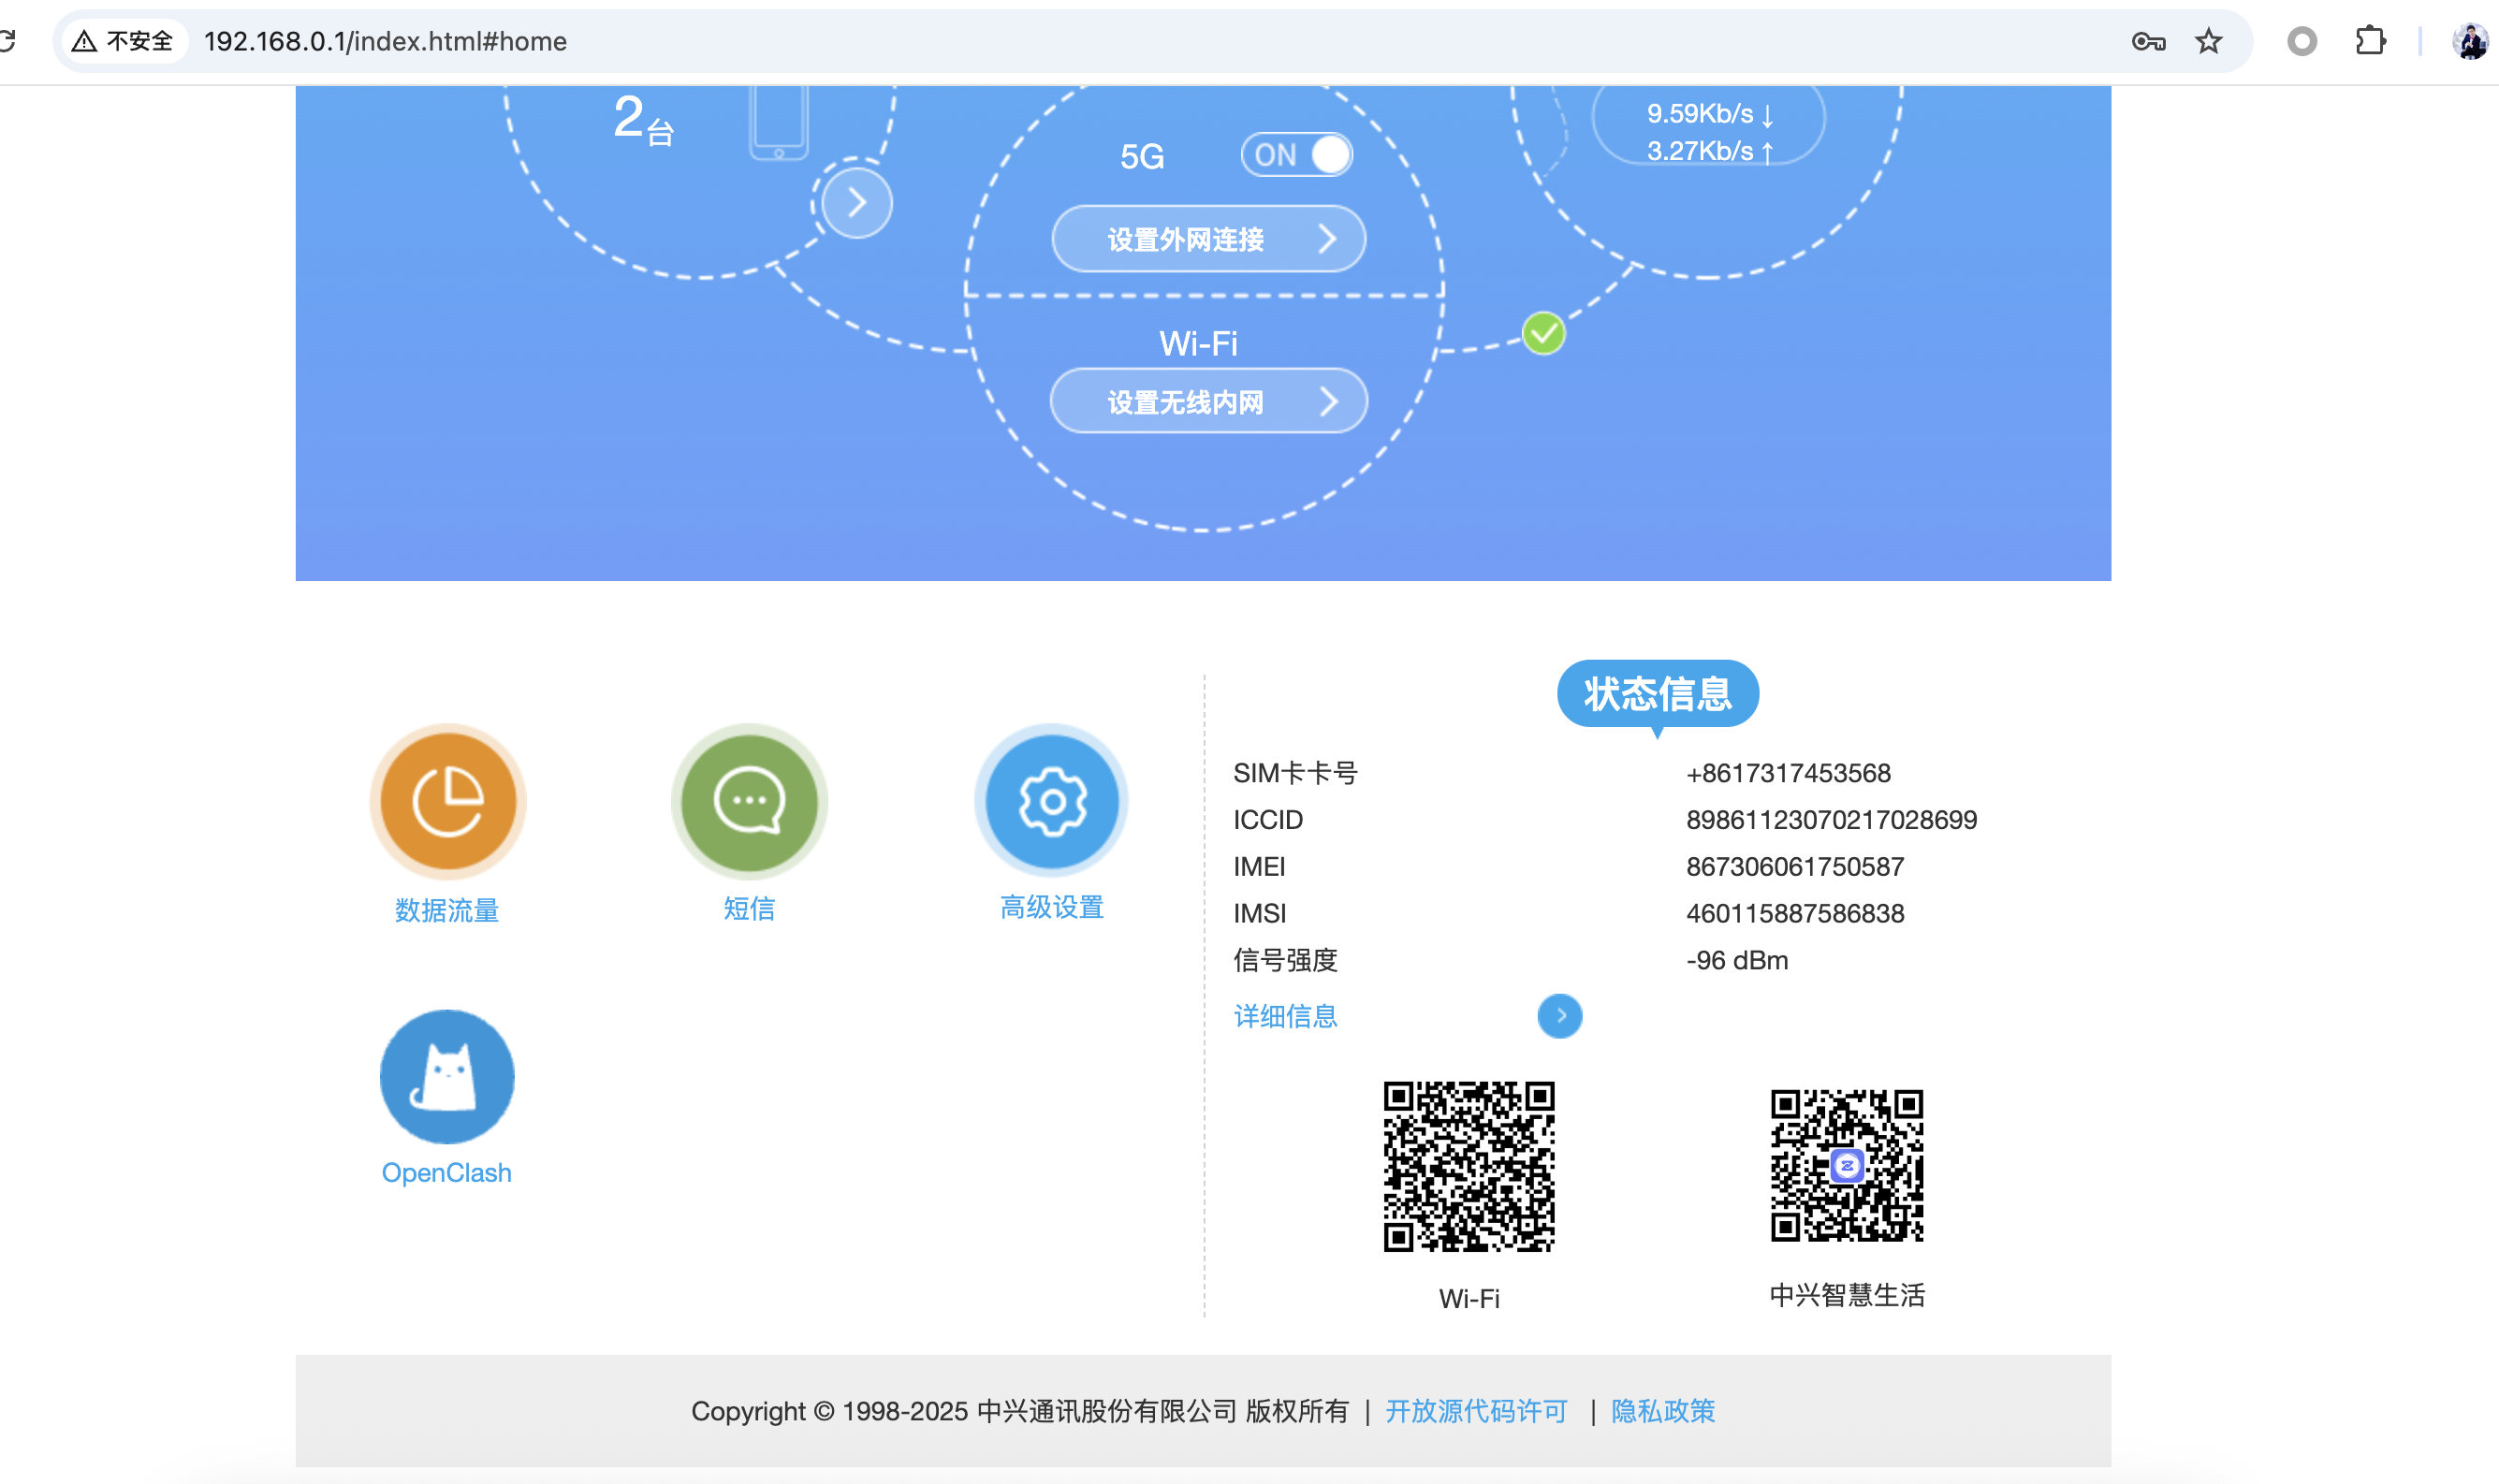The height and width of the screenshot is (1484, 2499).
Task: Click the browser reload button
Action: [x=8, y=41]
